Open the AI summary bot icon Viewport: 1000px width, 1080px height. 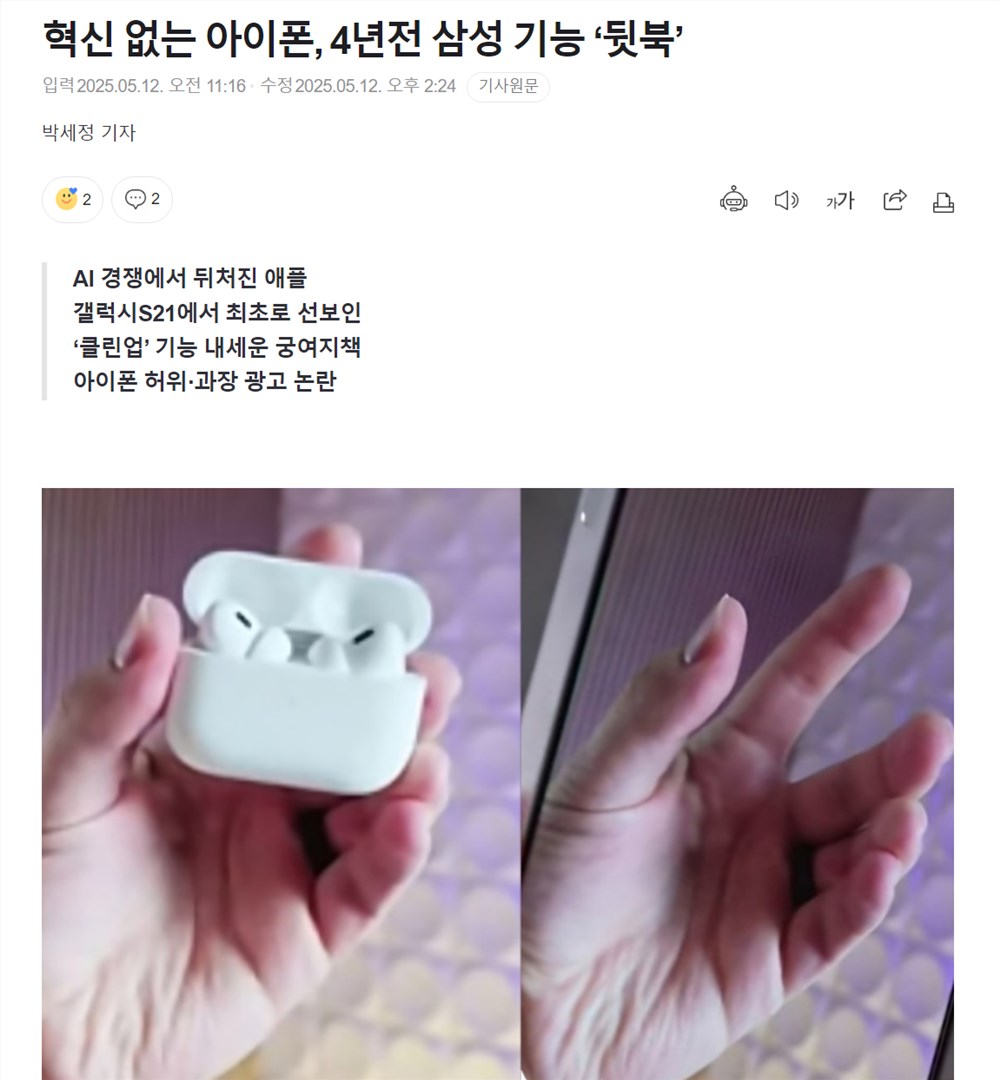point(733,200)
